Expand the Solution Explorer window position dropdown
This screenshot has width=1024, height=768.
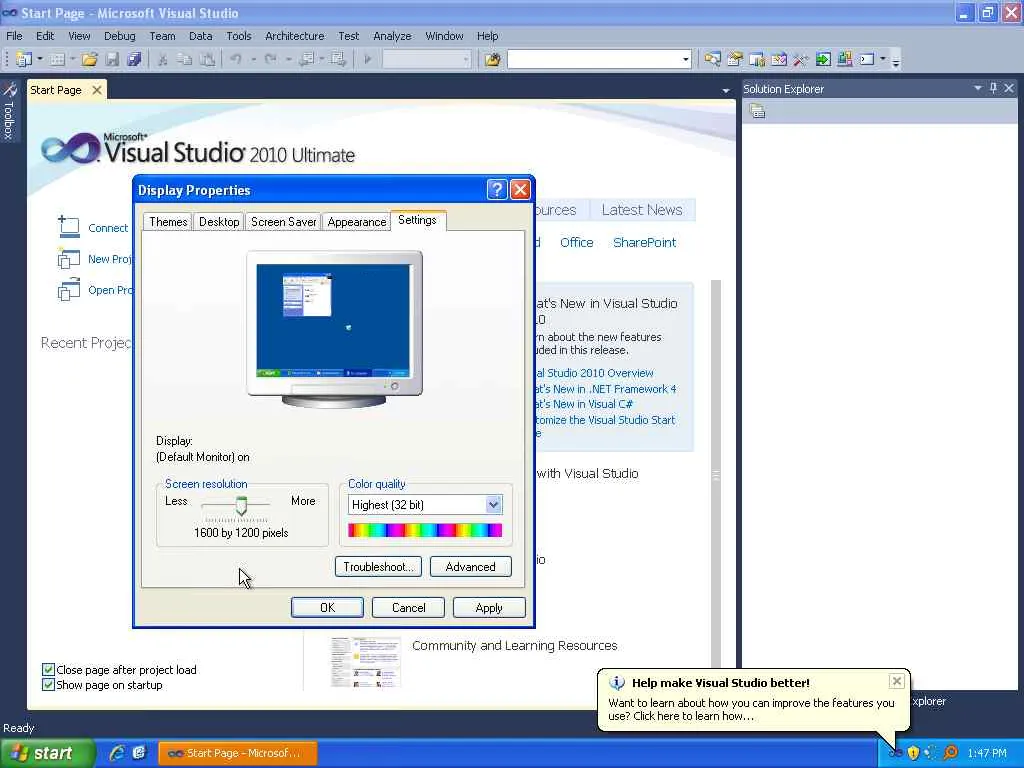[978, 88]
